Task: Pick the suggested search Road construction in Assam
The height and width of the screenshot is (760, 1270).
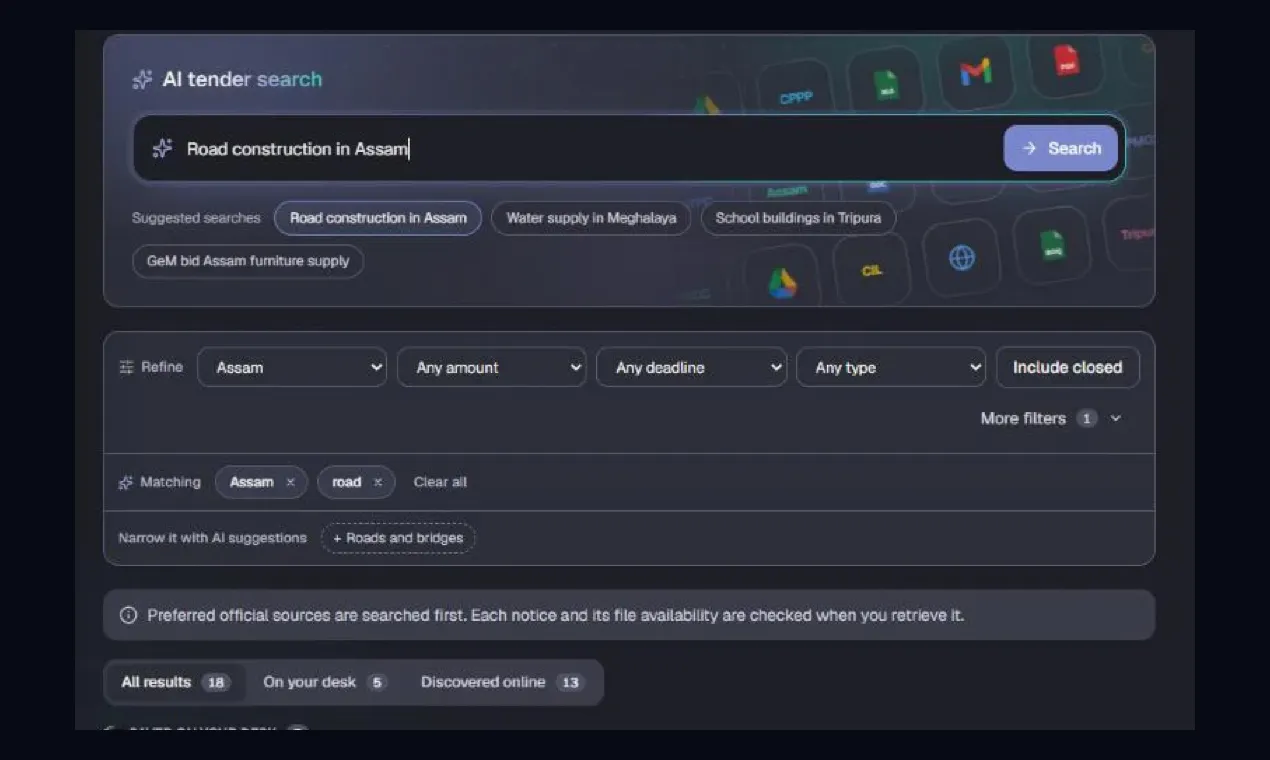Action: click(378, 218)
